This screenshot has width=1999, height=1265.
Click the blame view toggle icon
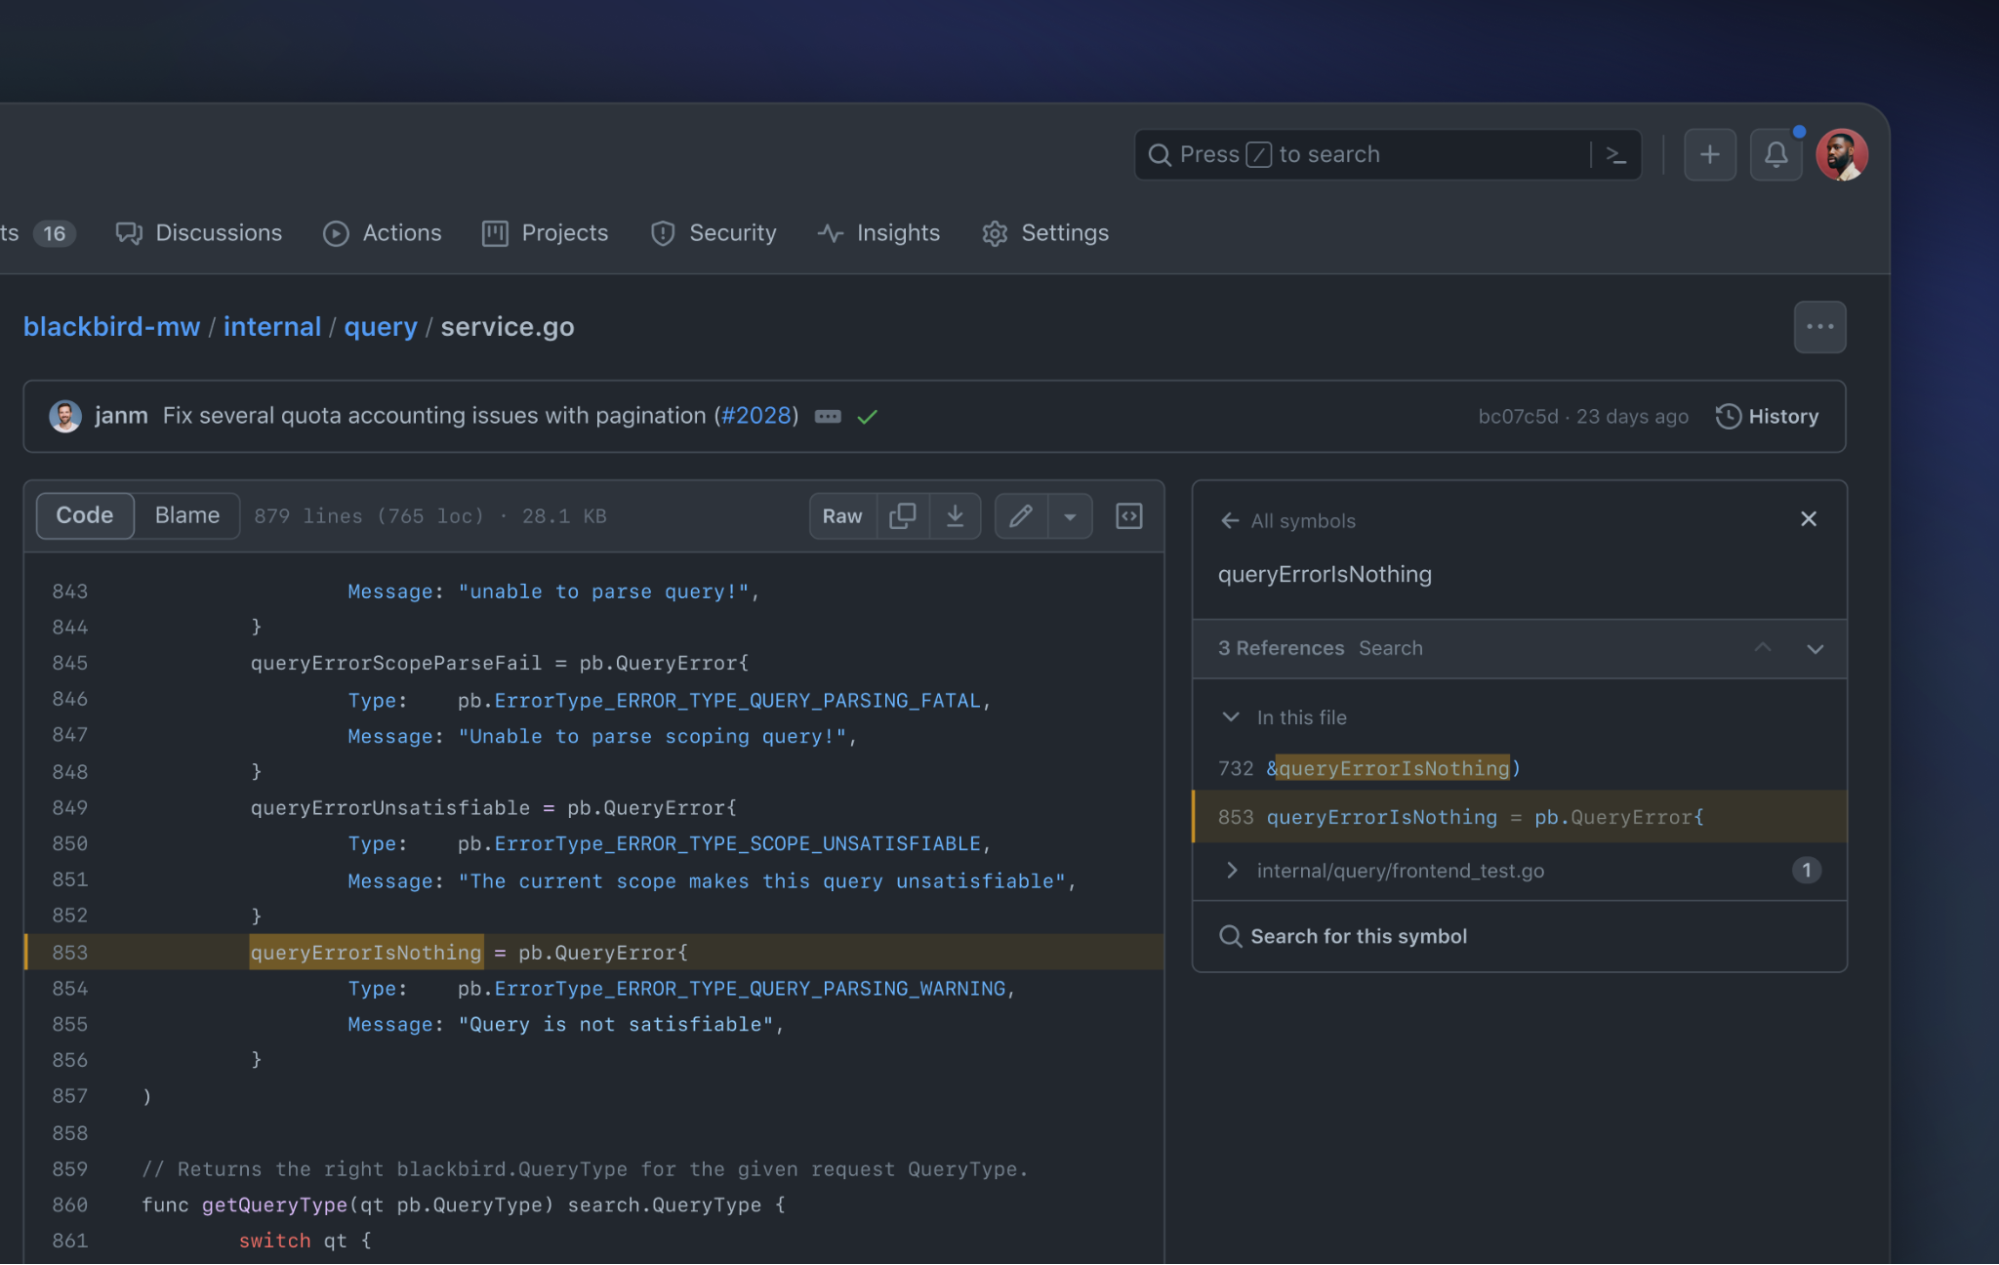186,514
